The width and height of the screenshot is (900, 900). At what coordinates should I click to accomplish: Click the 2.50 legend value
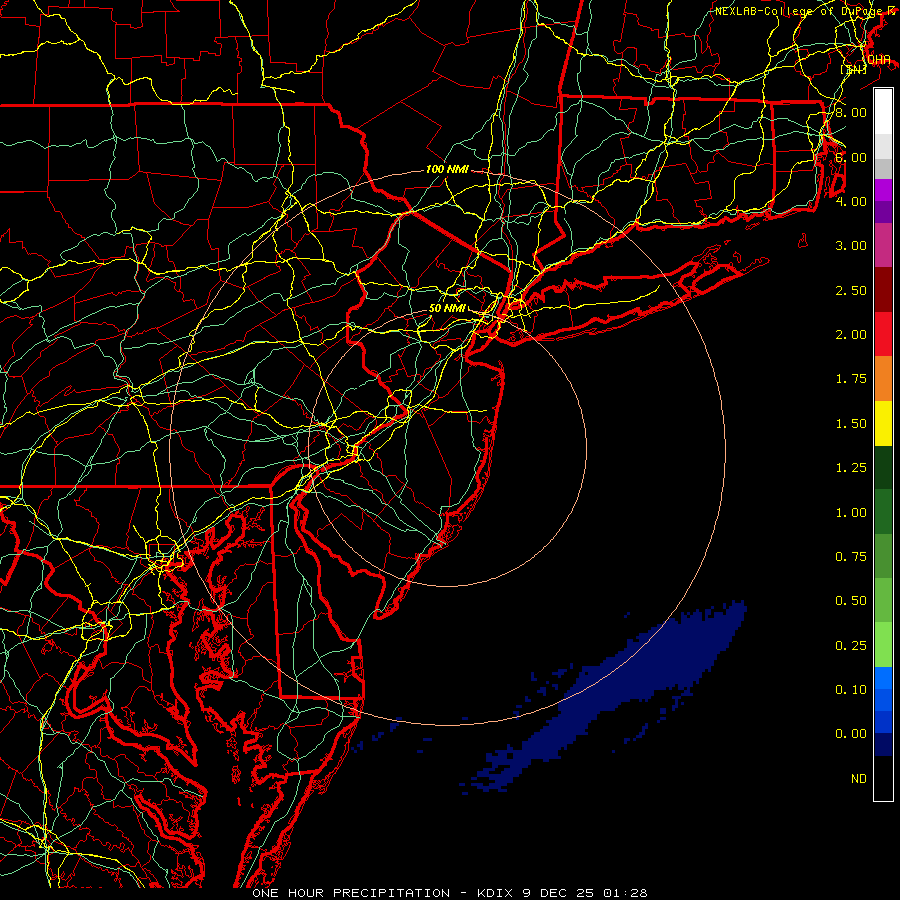(x=851, y=290)
